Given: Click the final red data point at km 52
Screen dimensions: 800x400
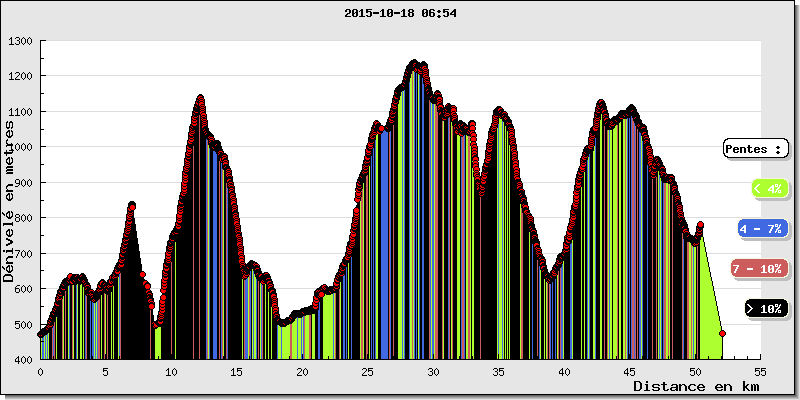Looking at the screenshot, I should pos(722,333).
